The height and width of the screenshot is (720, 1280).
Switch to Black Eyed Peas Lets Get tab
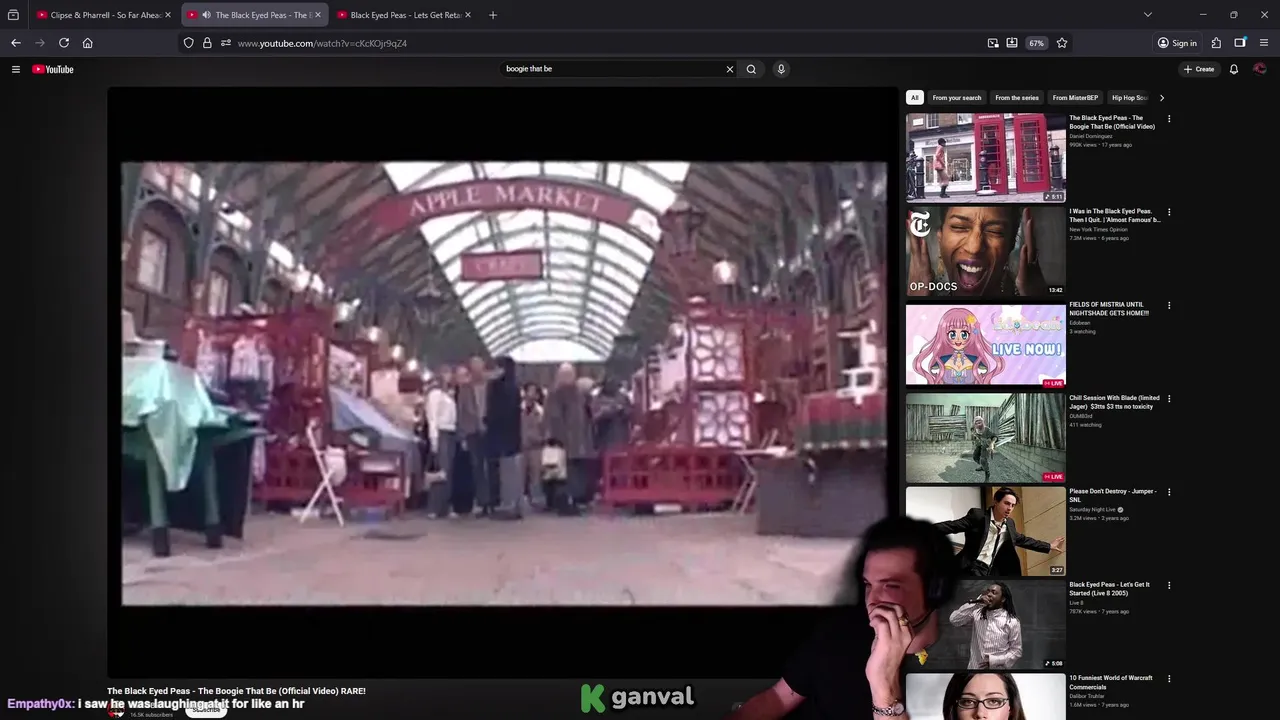click(405, 15)
